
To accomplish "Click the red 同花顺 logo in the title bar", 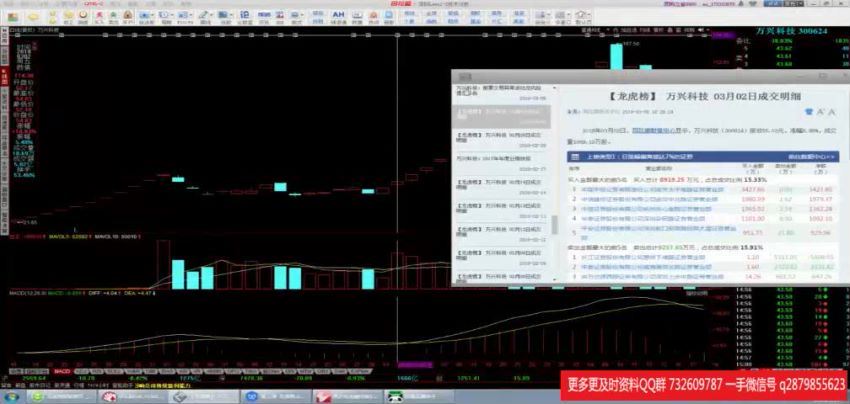I will 400,4.
